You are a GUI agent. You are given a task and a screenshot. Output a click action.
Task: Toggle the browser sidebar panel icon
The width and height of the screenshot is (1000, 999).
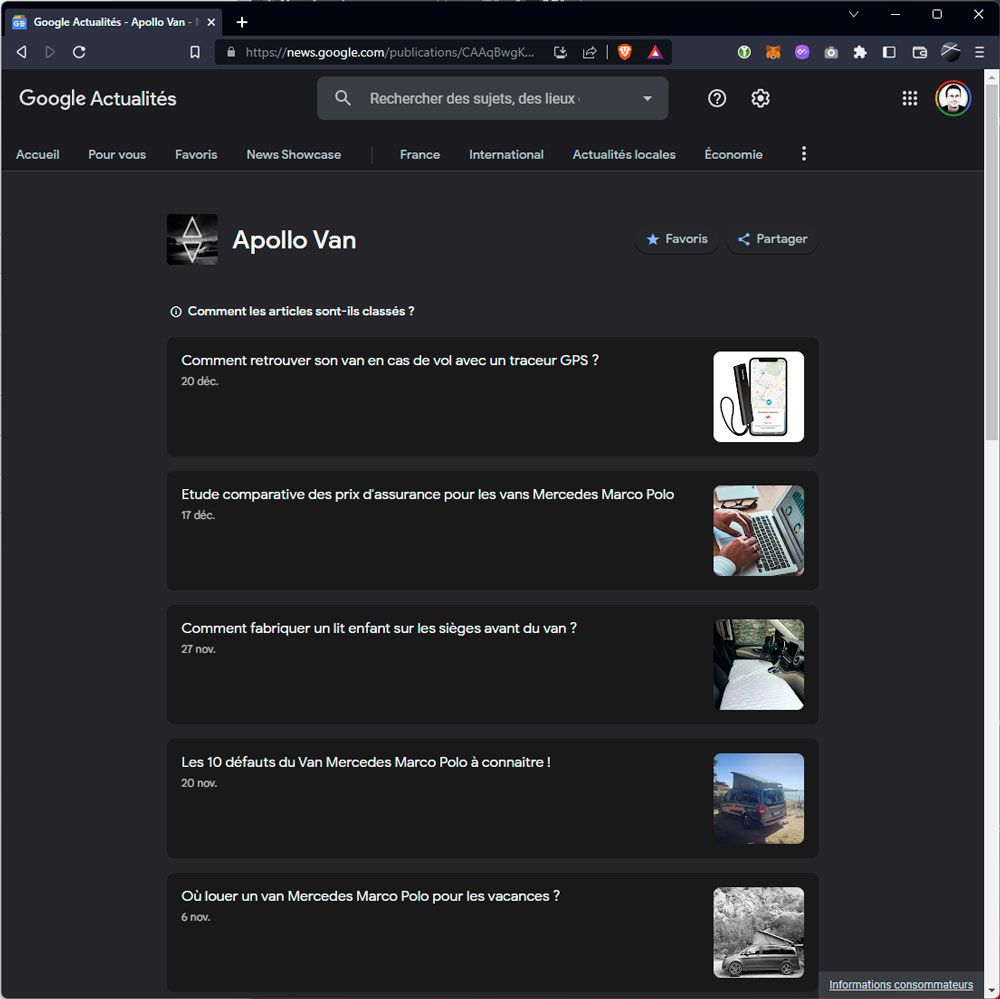889,52
